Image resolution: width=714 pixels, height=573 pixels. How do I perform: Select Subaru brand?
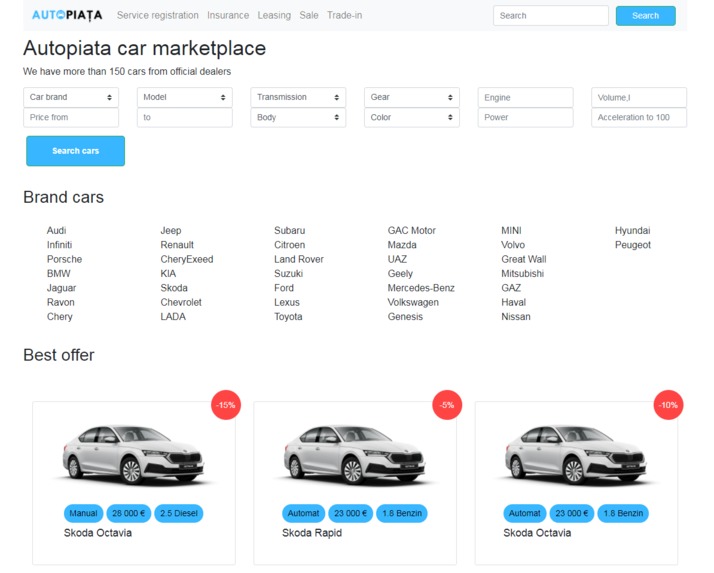click(x=290, y=230)
